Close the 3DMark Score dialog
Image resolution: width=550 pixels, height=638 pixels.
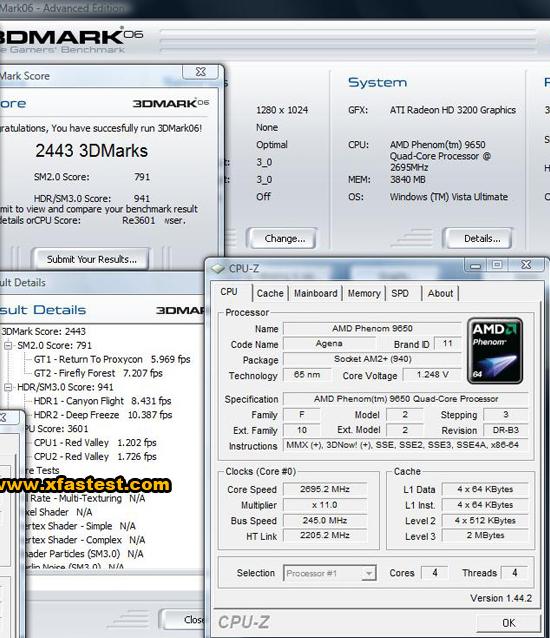coord(201,72)
